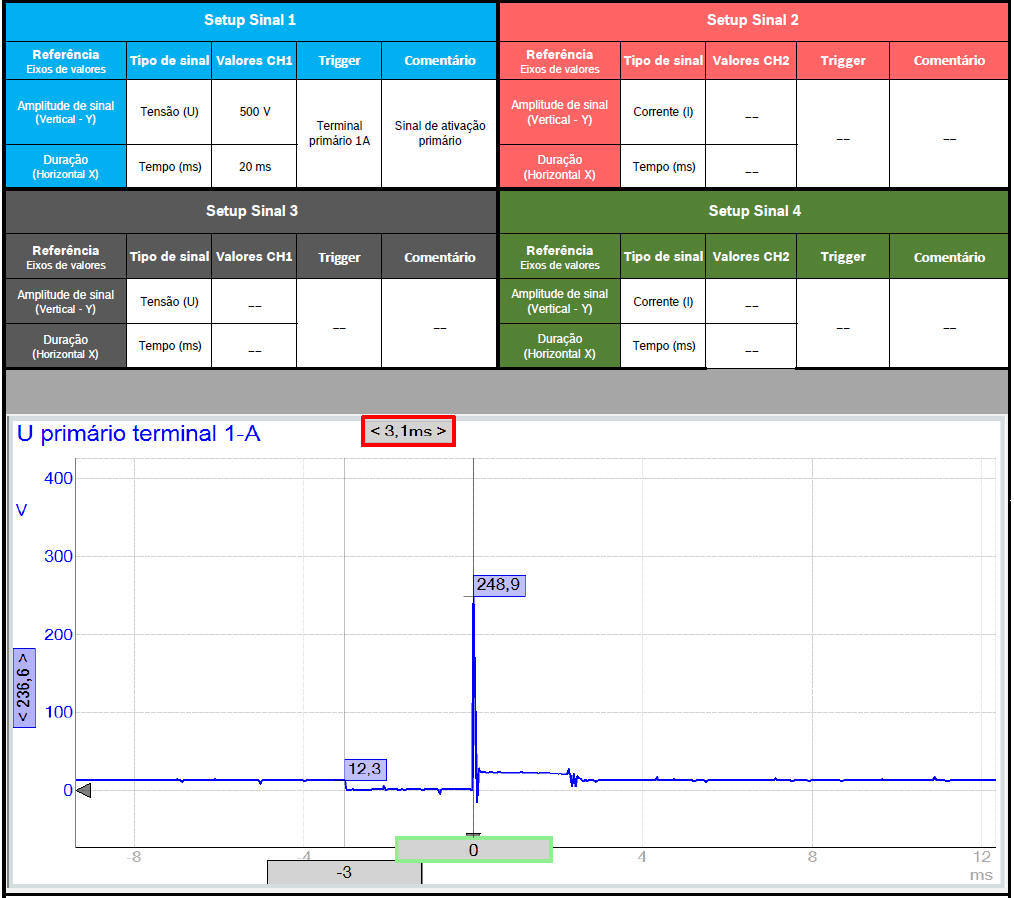Click the Sinal de ativação primário comment
The height and width of the screenshot is (898, 1014).
click(439, 134)
